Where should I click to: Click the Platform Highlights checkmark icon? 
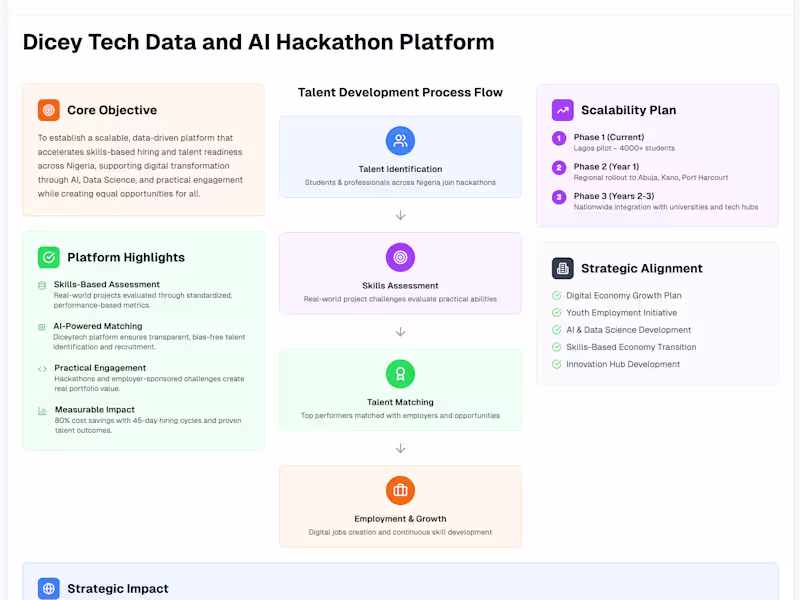tap(49, 257)
